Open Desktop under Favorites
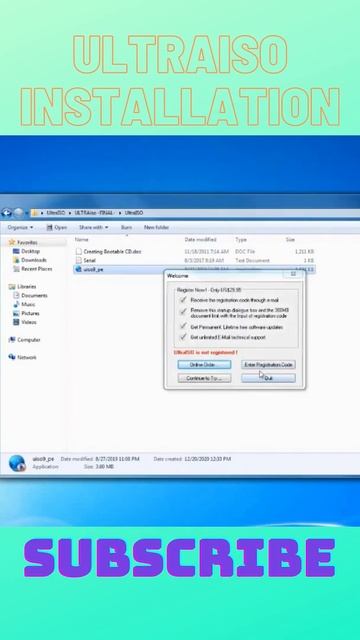This screenshot has height=640, width=360. point(30,251)
